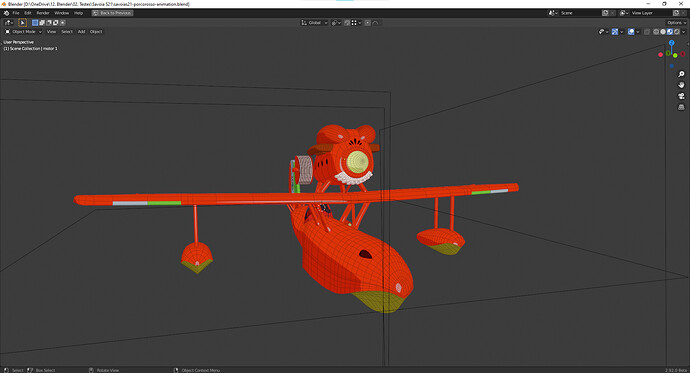Click the Object Context Menu status hint
Viewport: 690px width, 373px height.
coord(201,370)
